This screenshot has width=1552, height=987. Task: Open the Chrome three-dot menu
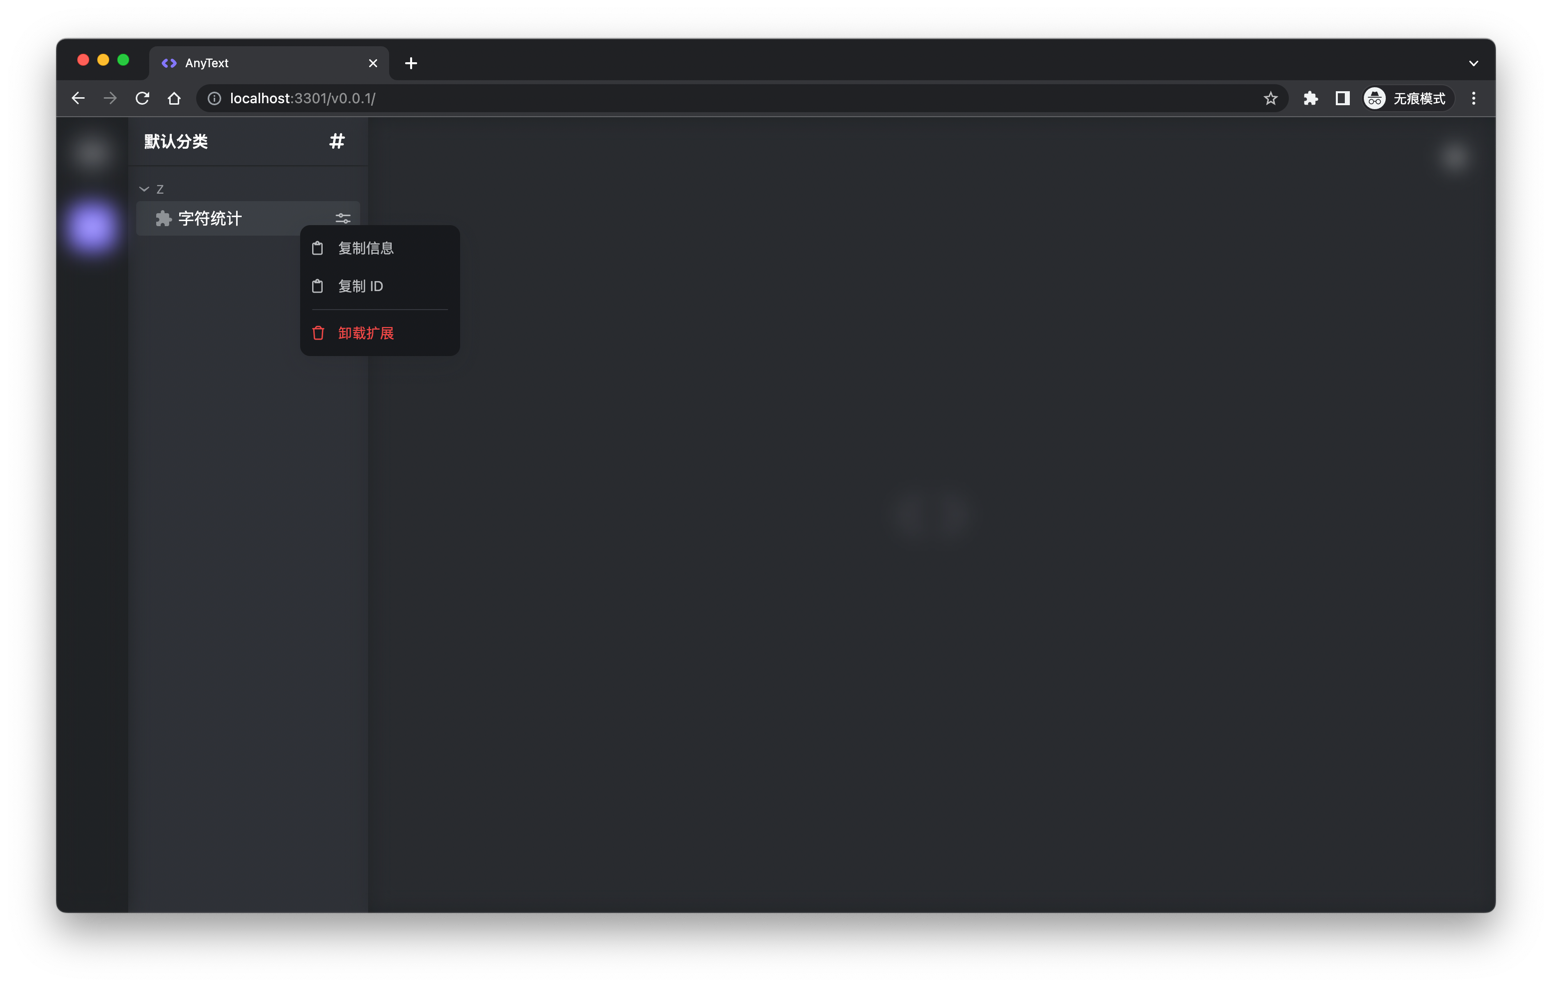click(1473, 98)
